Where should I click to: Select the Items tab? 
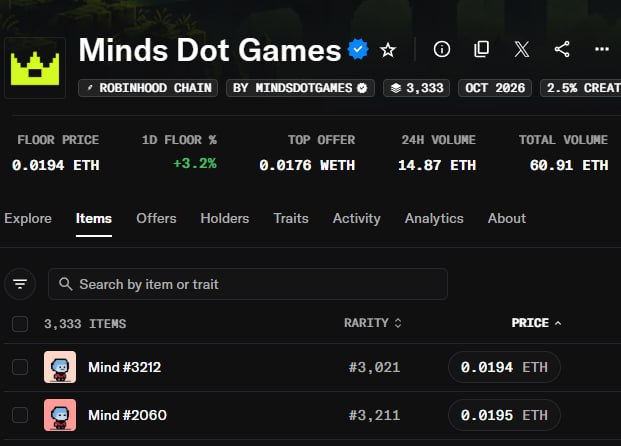94,219
